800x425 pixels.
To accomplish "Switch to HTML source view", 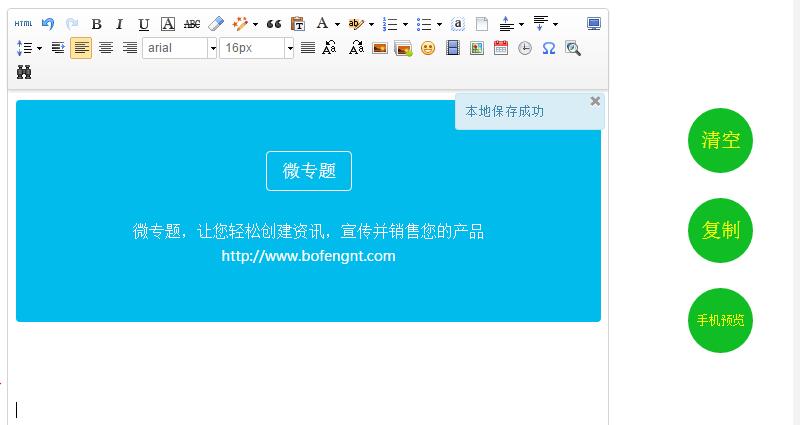I will [x=23, y=23].
